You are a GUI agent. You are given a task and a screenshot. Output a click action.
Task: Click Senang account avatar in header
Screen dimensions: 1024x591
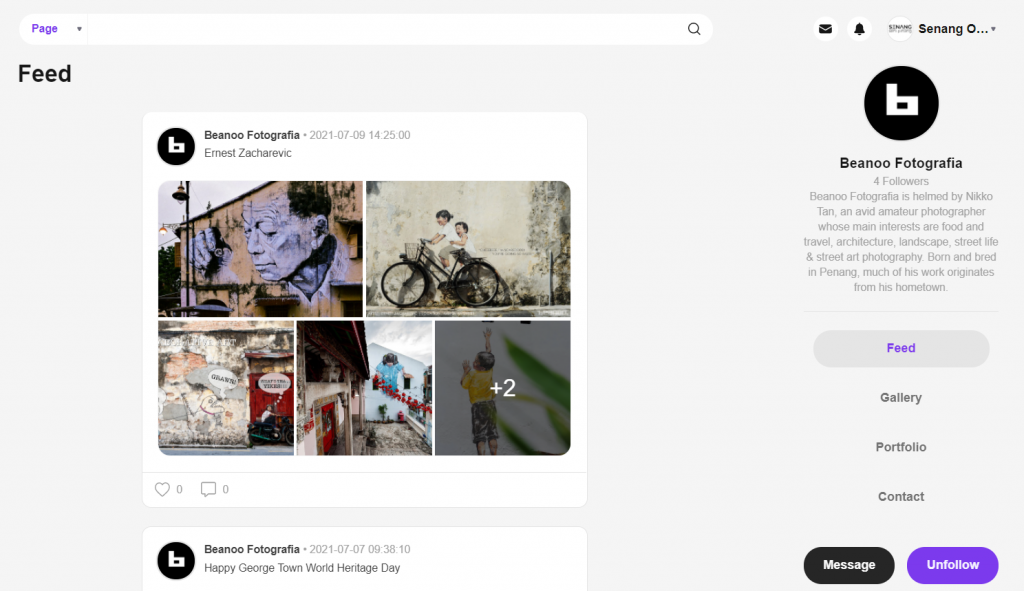click(900, 29)
